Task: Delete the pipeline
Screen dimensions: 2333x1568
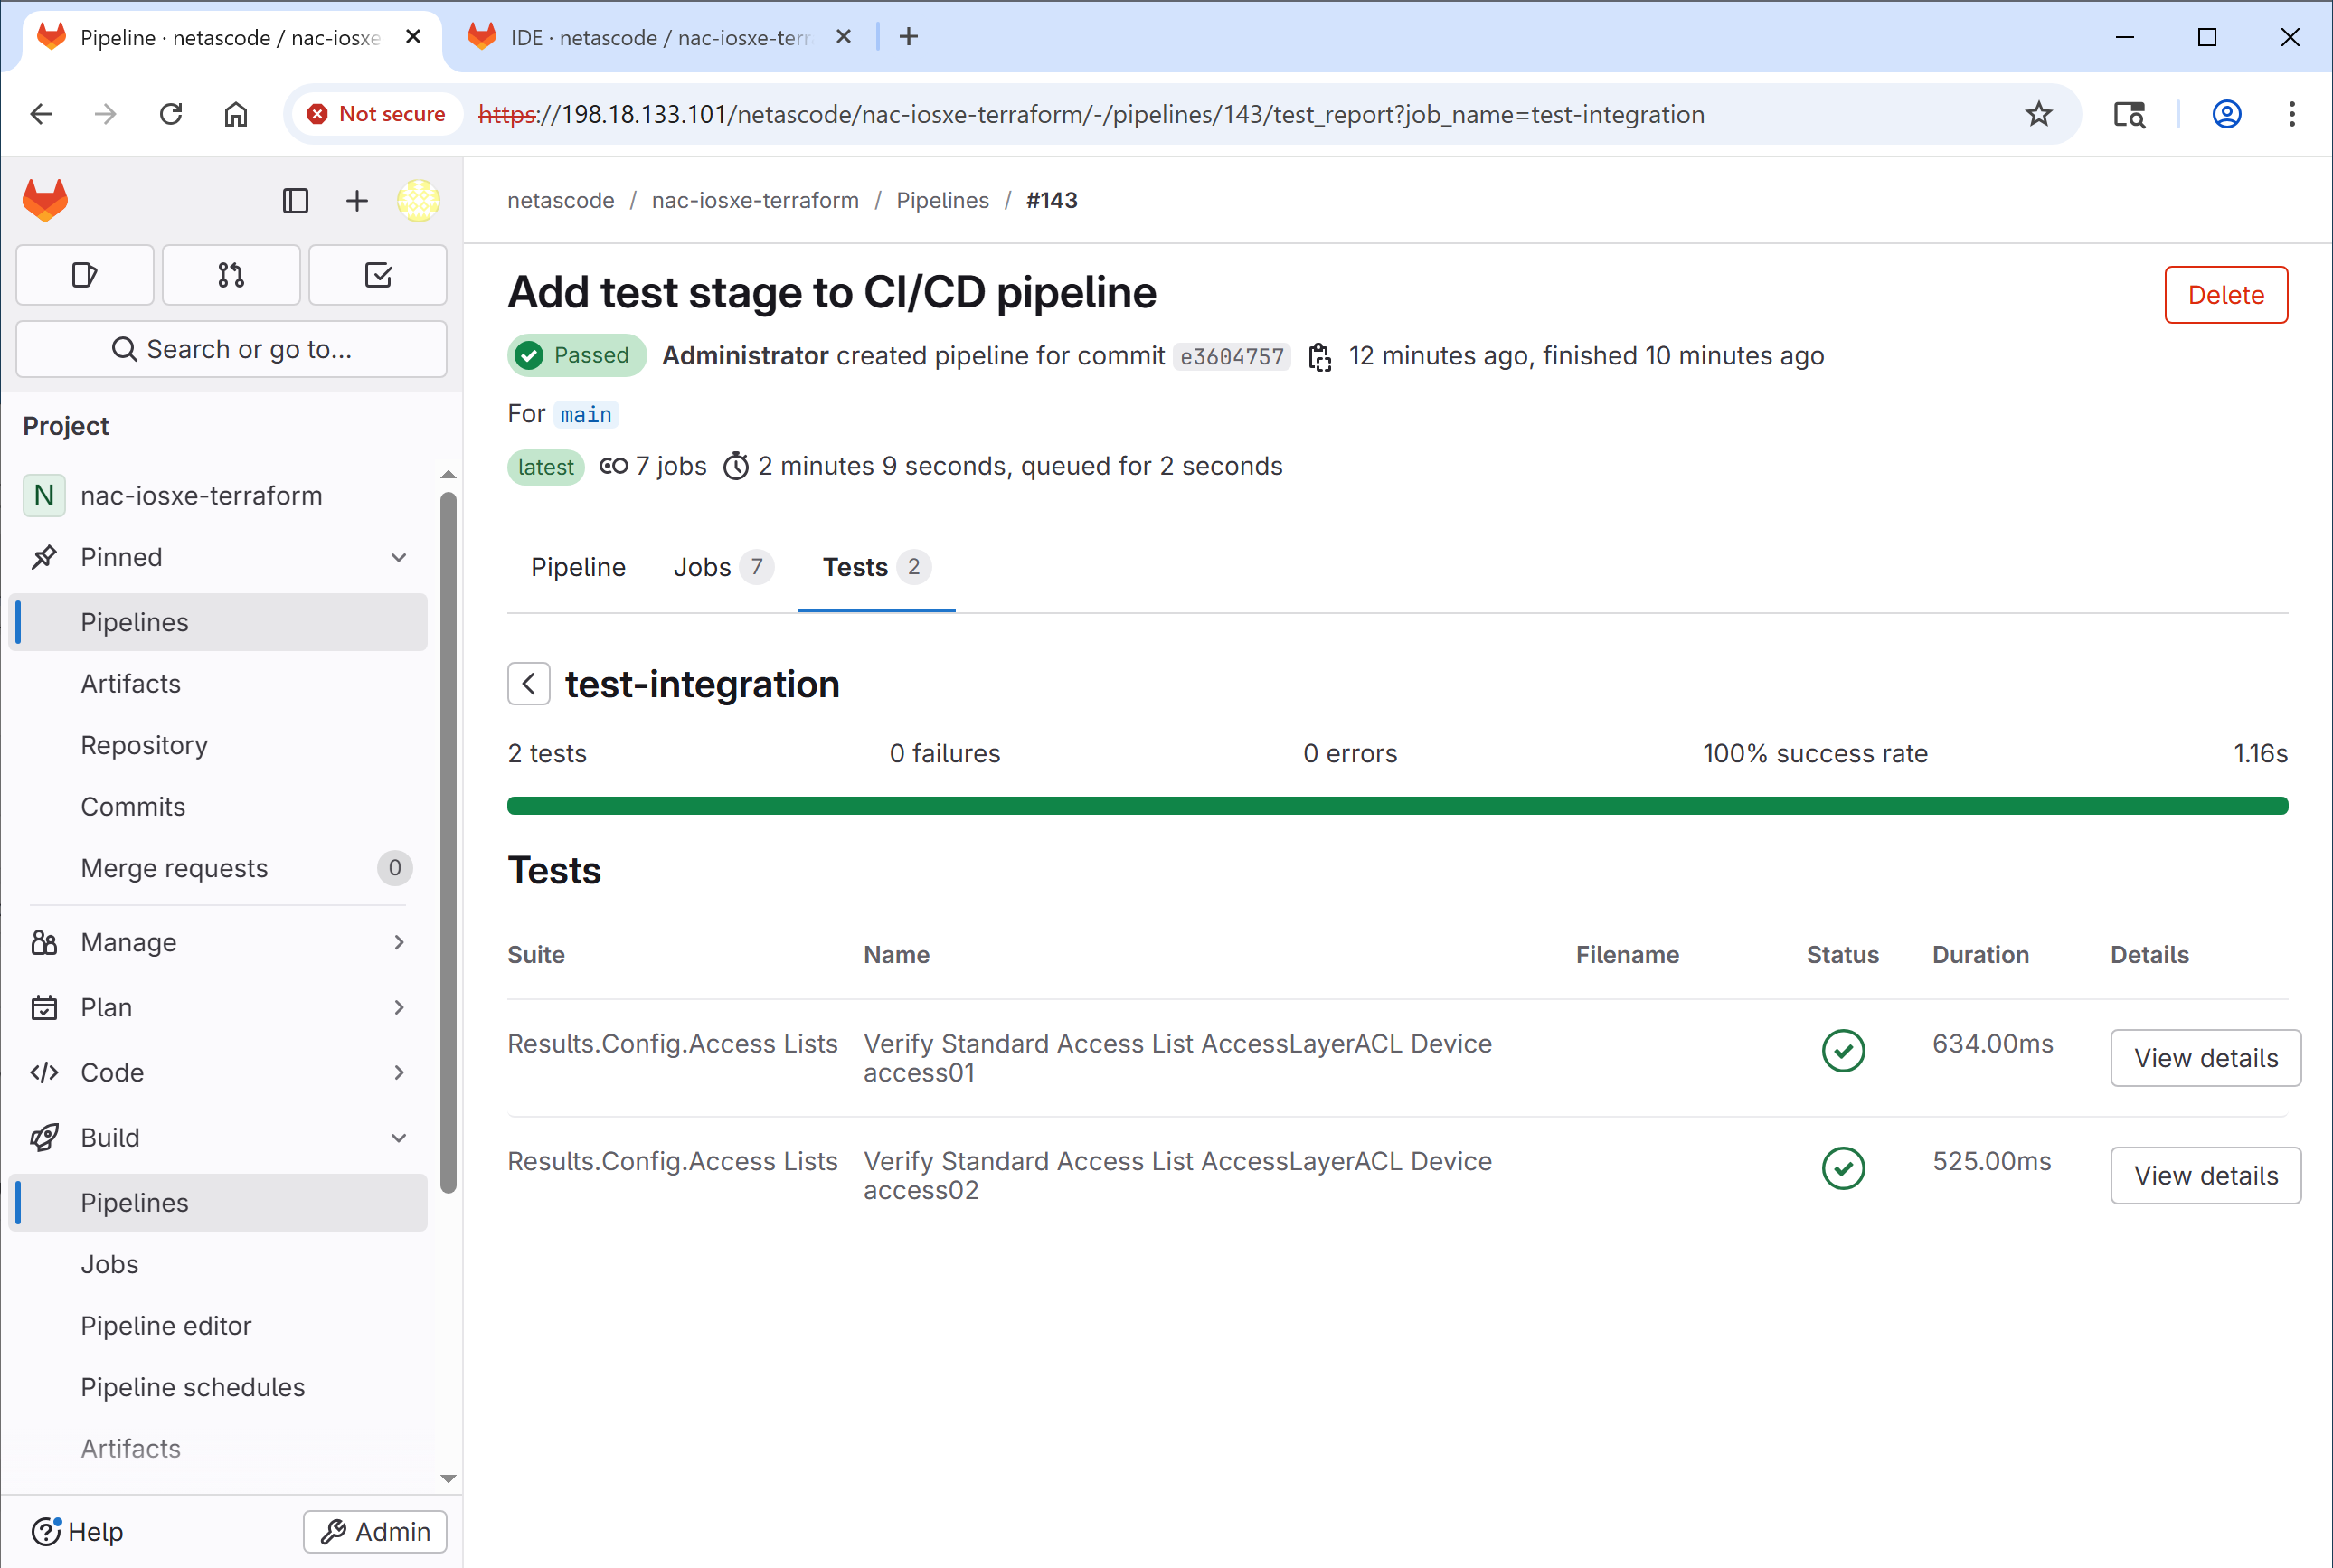Action: (2225, 295)
